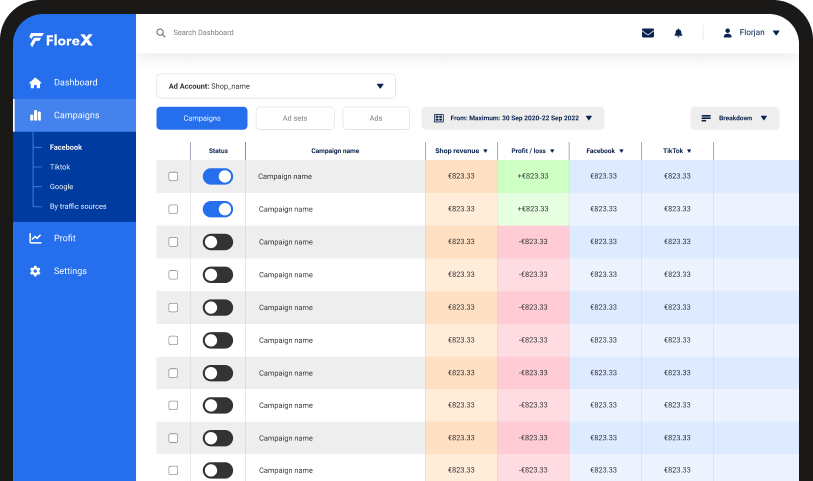
Task: Click the Campaigns bar chart icon
Action: 36,115
